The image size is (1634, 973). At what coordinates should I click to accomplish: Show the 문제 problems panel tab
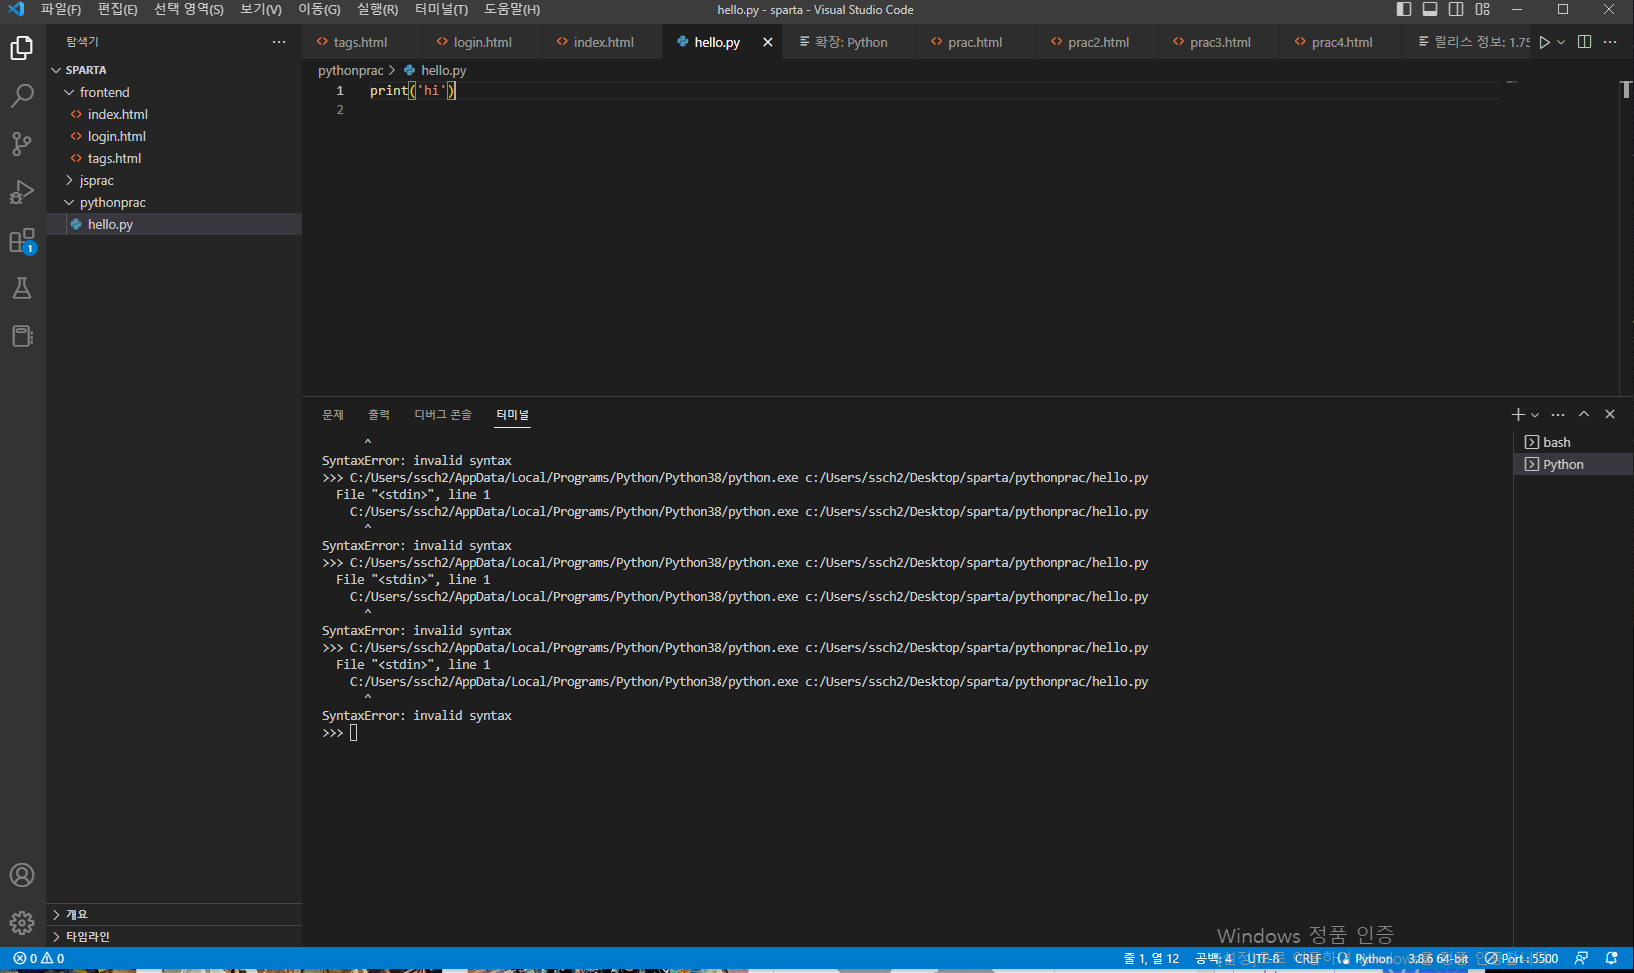[x=333, y=414]
